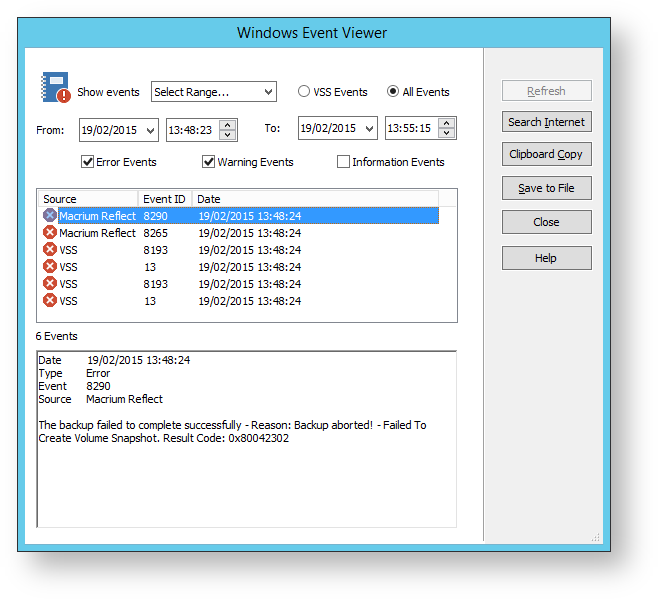The width and height of the screenshot is (659, 600).
Task: Increase the From time with up arrow
Action: tap(227, 125)
